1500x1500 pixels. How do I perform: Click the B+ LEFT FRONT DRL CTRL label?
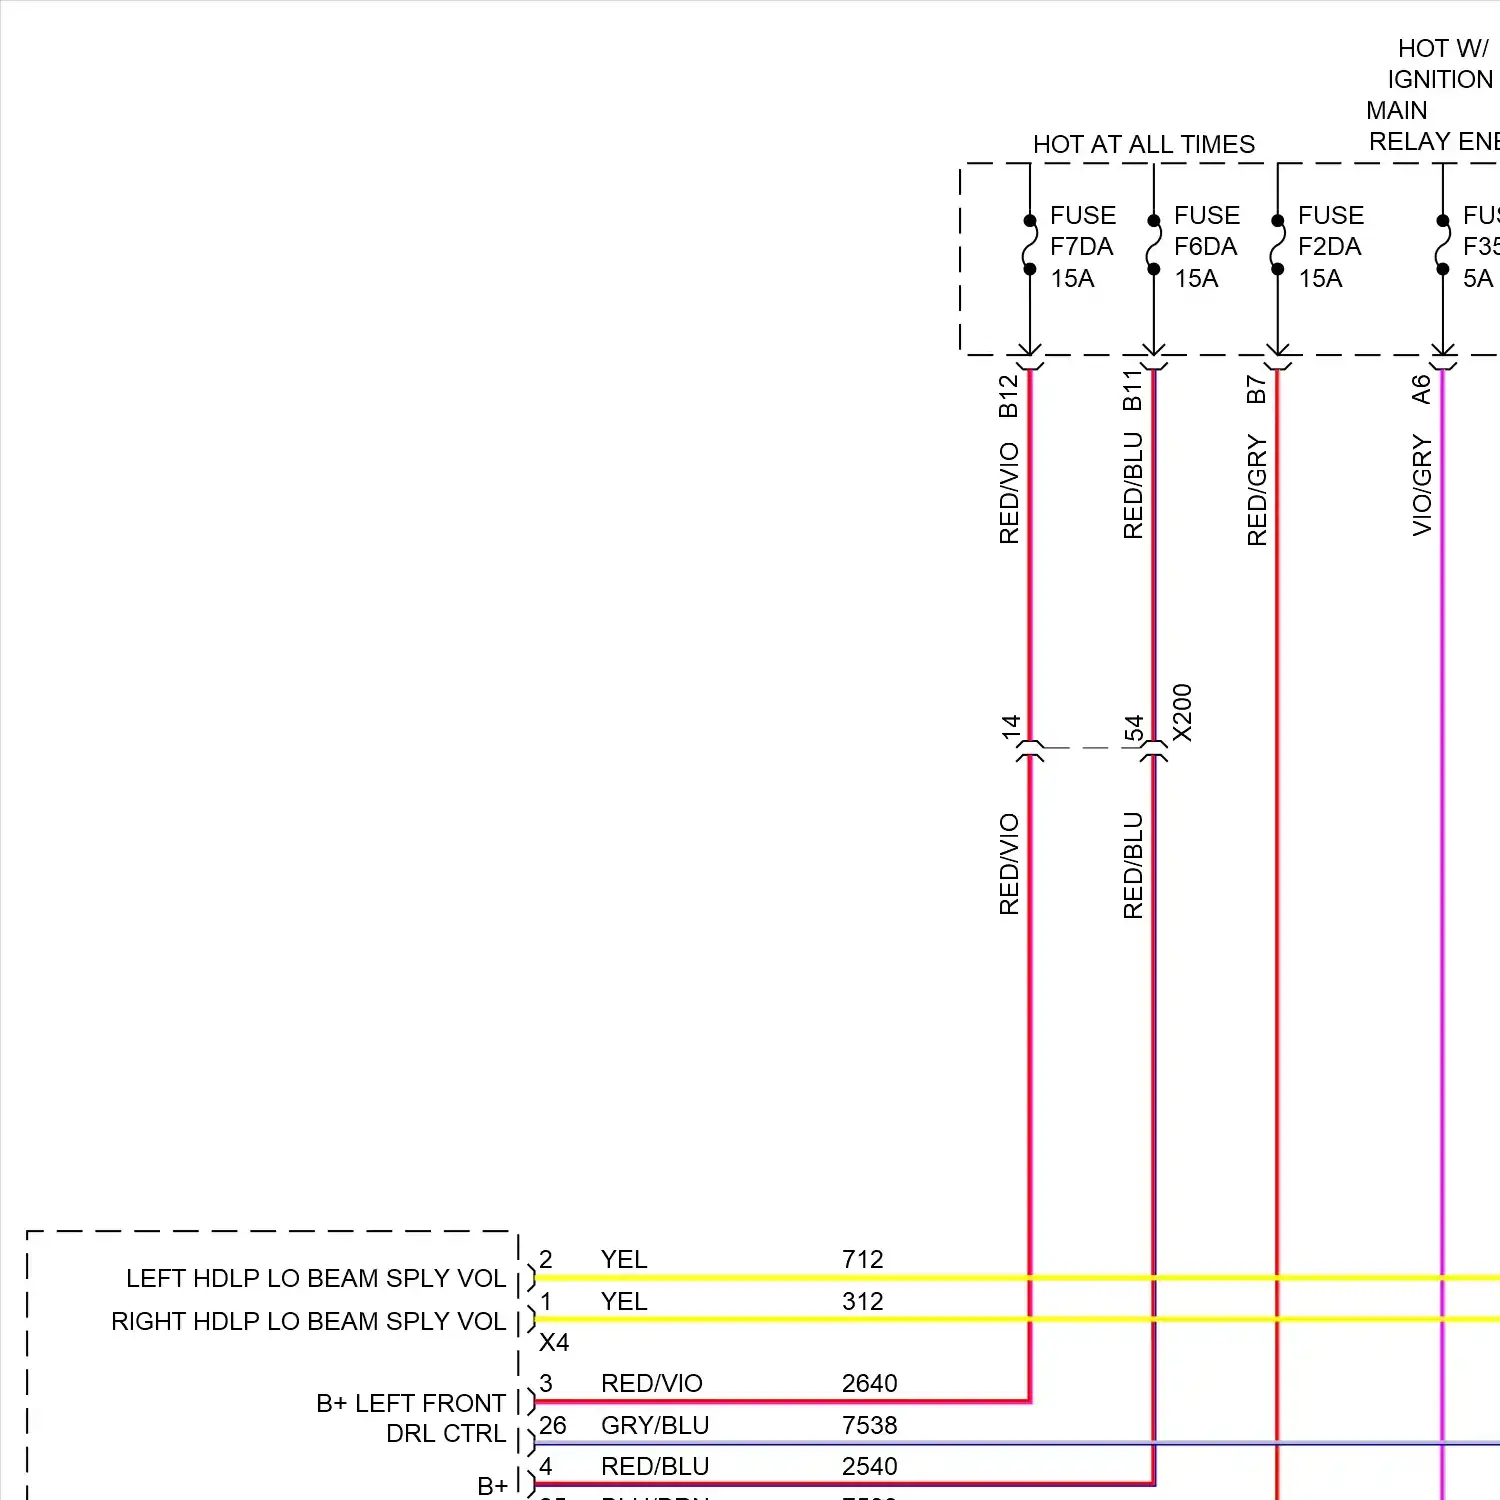[x=410, y=1418]
